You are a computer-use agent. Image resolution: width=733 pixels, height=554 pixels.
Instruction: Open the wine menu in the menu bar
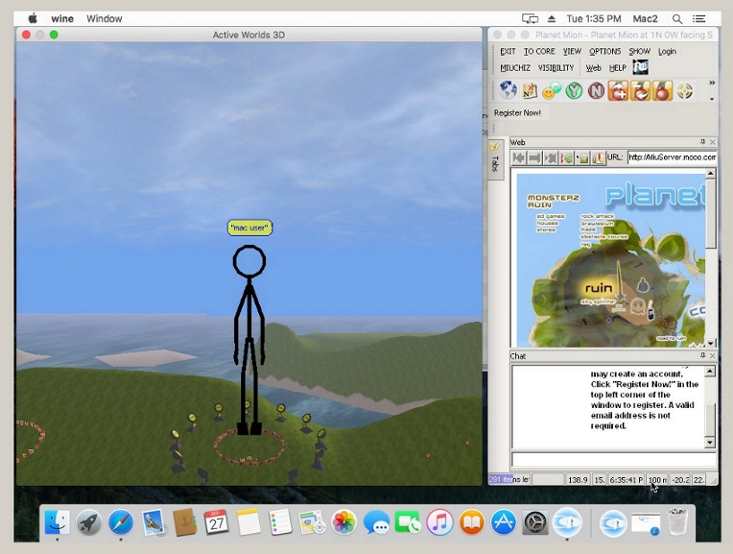[62, 19]
